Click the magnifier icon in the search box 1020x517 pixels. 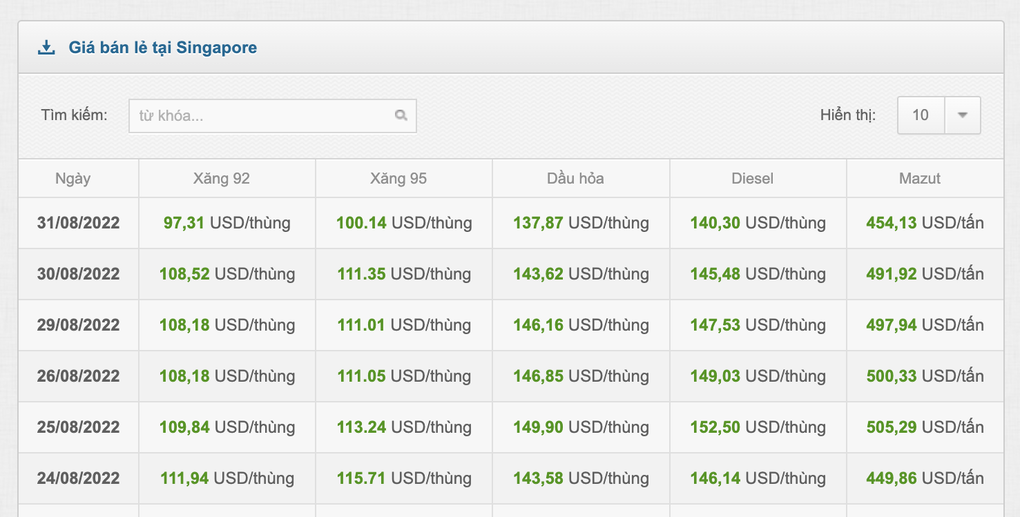pos(401,116)
